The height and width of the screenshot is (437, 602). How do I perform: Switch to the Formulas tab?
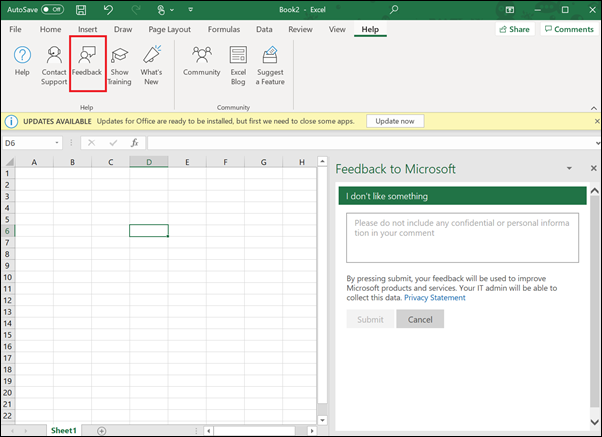tap(224, 30)
